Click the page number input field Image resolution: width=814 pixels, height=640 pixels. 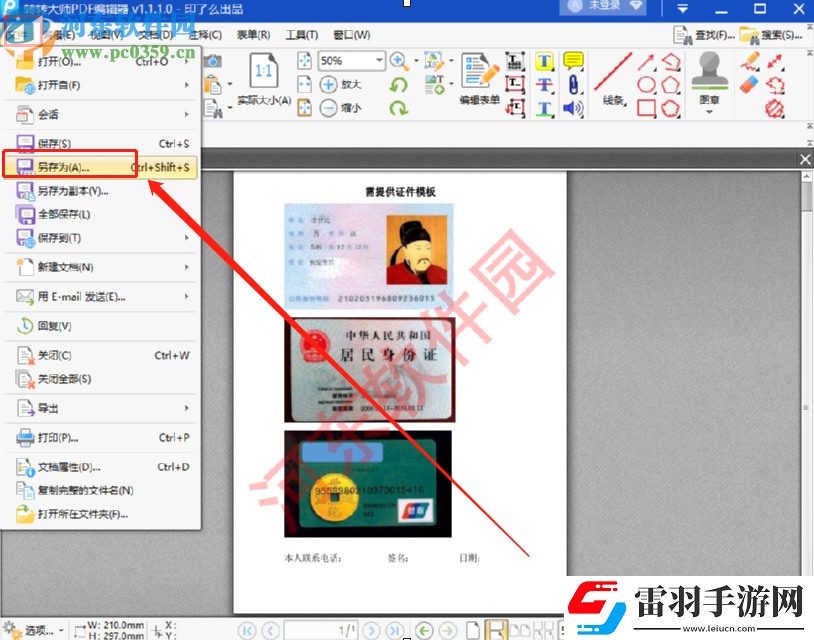pos(321,631)
